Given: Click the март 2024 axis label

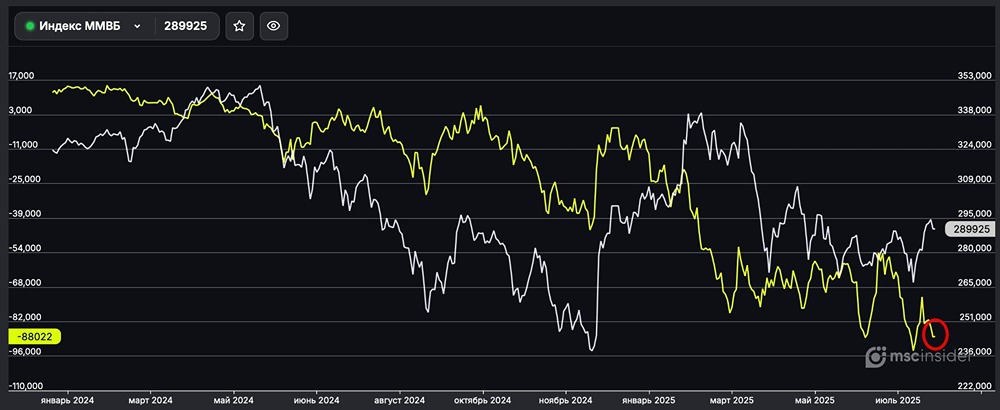Looking at the screenshot, I should click(150, 400).
